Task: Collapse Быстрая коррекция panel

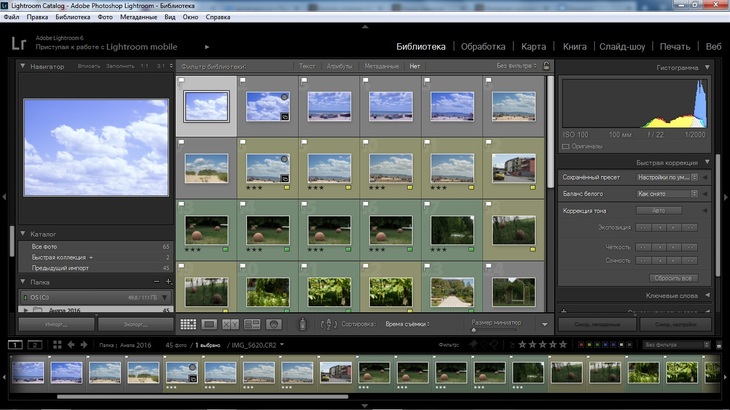Action: pyautogui.click(x=707, y=162)
